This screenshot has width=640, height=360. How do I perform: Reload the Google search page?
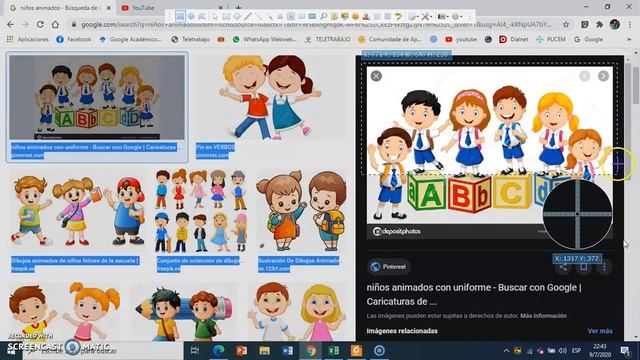pyautogui.click(x=40, y=24)
